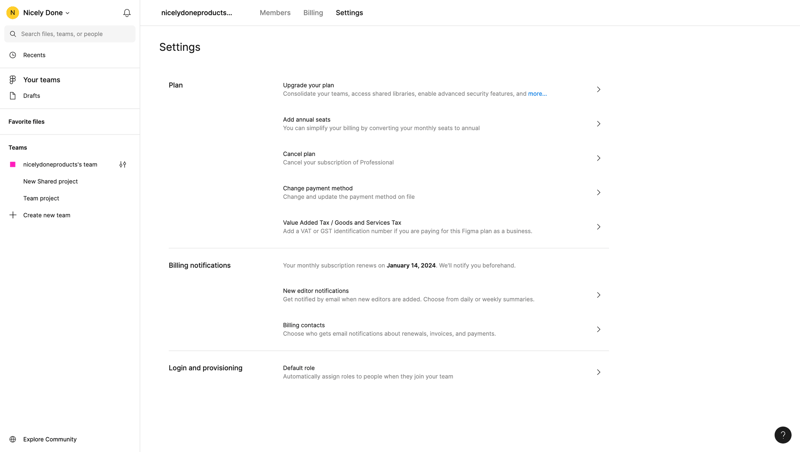Select the pink nicelydoneproducts's team swatch

click(13, 165)
